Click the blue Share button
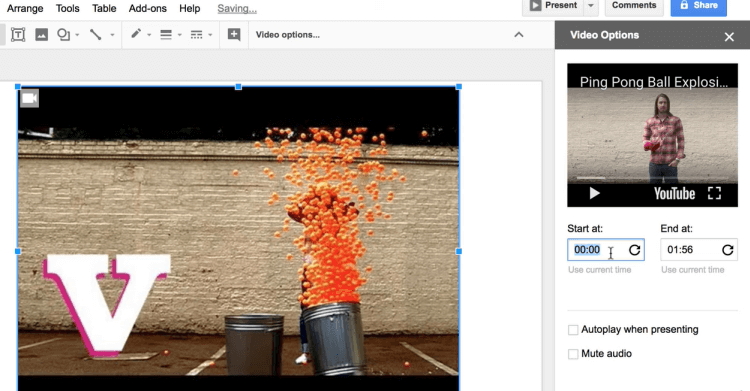 point(698,6)
